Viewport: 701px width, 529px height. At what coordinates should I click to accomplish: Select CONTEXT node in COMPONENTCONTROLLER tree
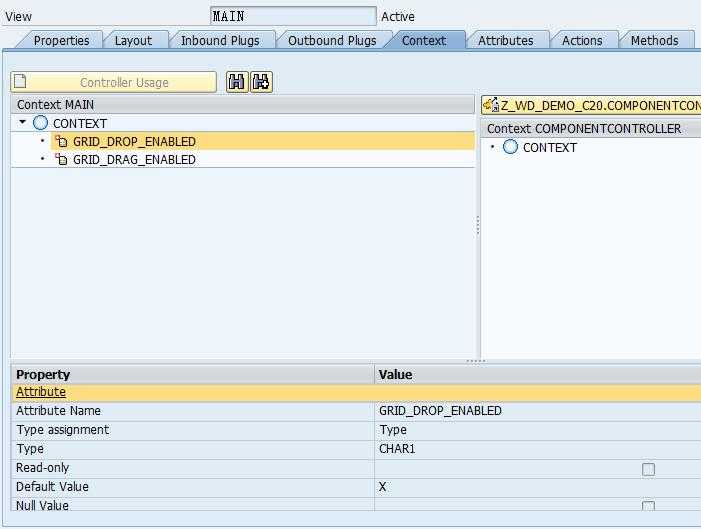tap(549, 147)
